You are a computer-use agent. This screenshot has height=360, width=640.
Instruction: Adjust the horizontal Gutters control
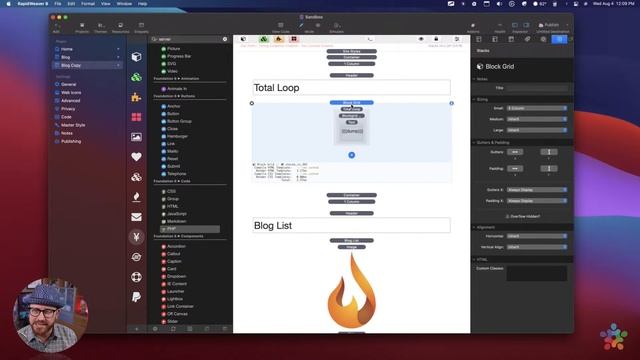point(515,152)
